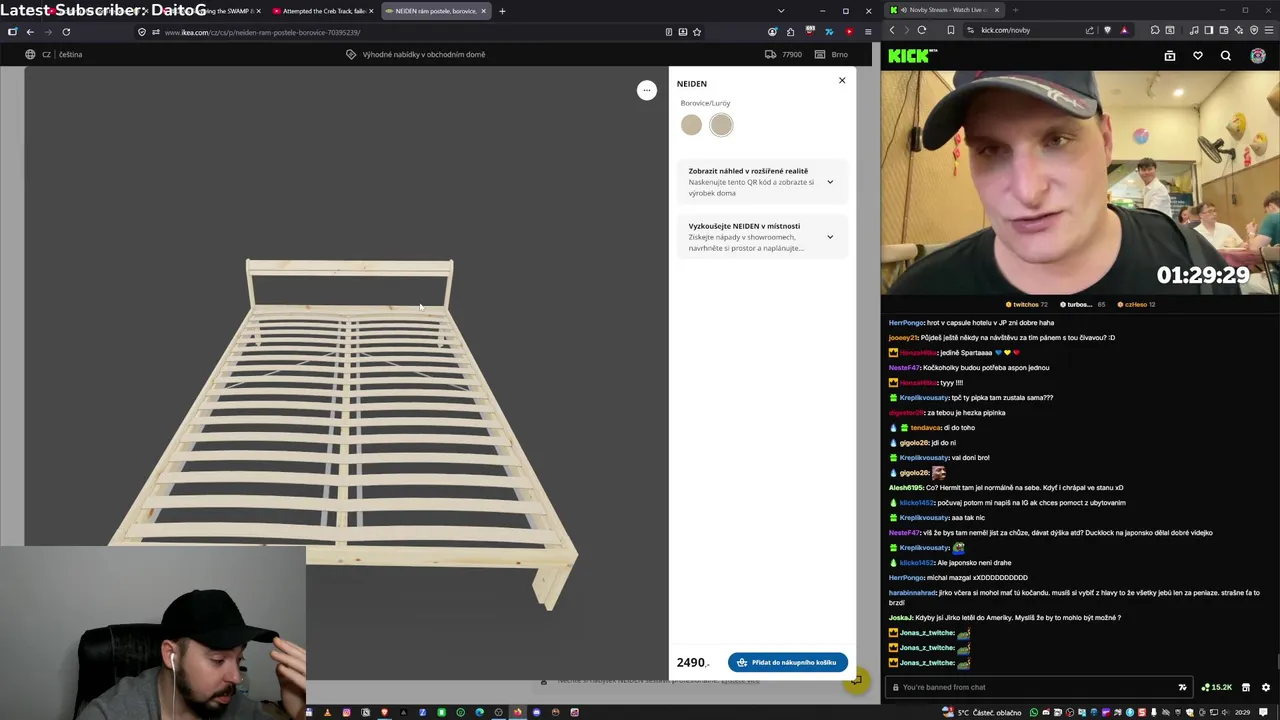
Task: Click weather widget '5°C Část. oblačno'
Action: click(984, 712)
